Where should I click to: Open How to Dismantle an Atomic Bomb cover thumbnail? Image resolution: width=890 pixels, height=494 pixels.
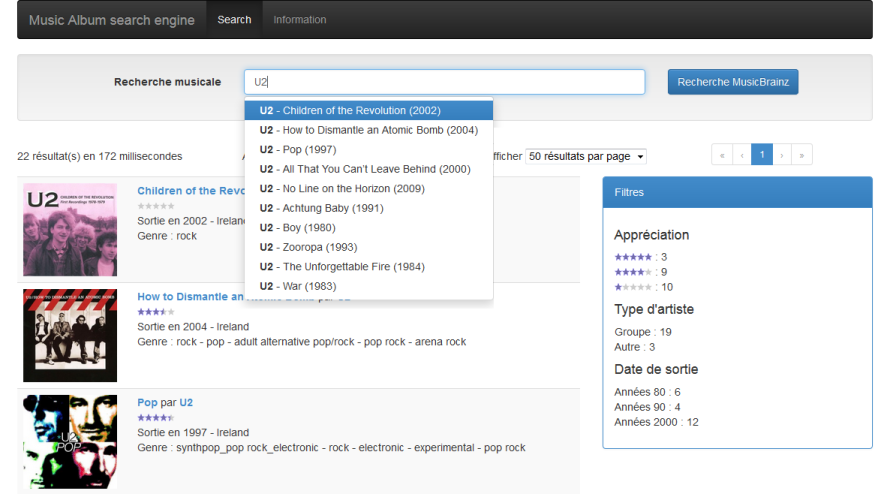click(x=70, y=335)
